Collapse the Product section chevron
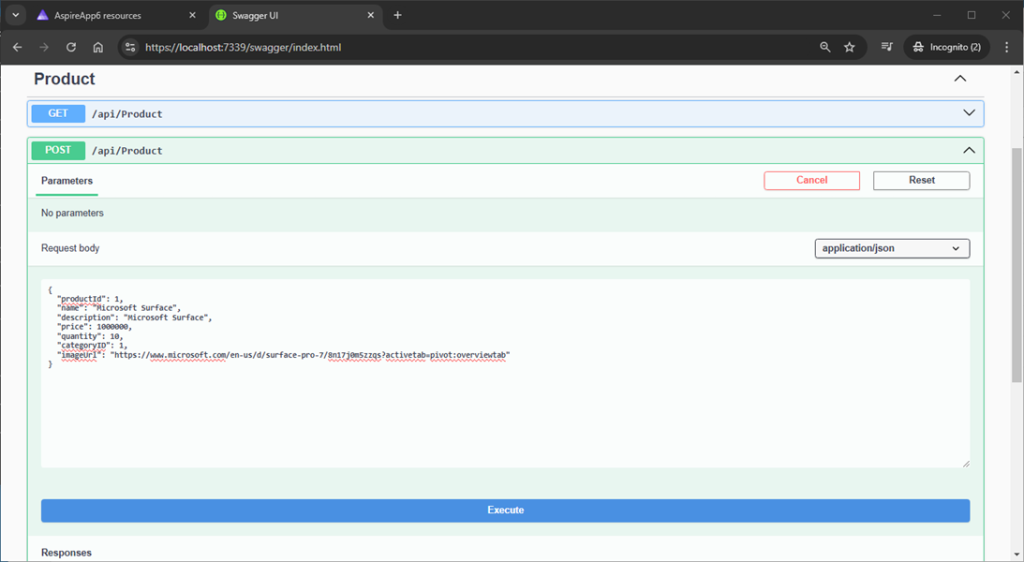This screenshot has width=1024, height=562. coord(960,78)
